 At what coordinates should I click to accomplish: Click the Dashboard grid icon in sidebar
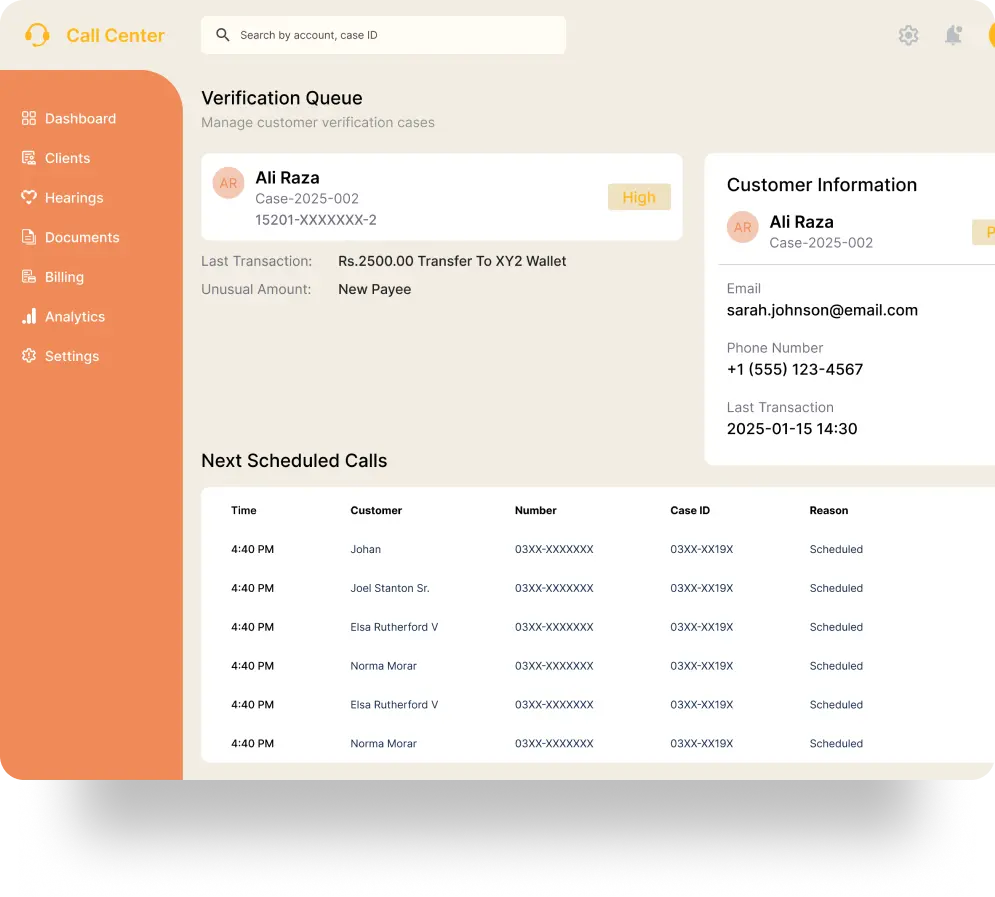29,119
